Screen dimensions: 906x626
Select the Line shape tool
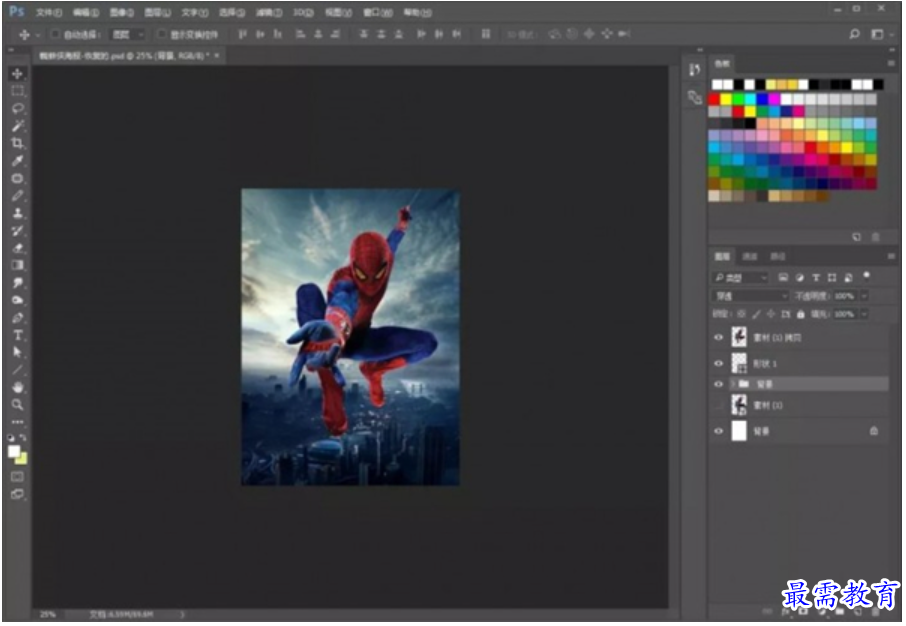point(17,370)
